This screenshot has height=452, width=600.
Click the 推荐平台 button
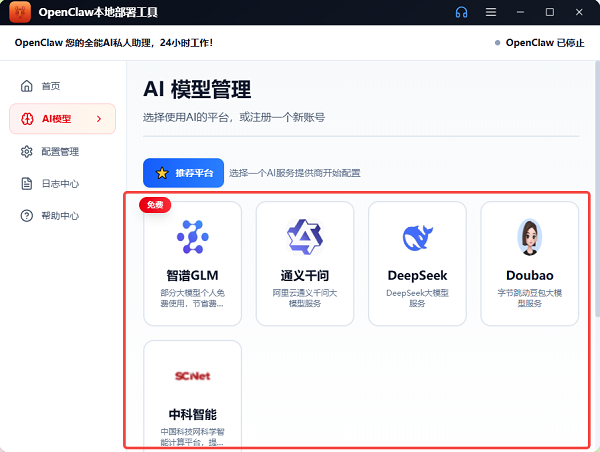184,173
